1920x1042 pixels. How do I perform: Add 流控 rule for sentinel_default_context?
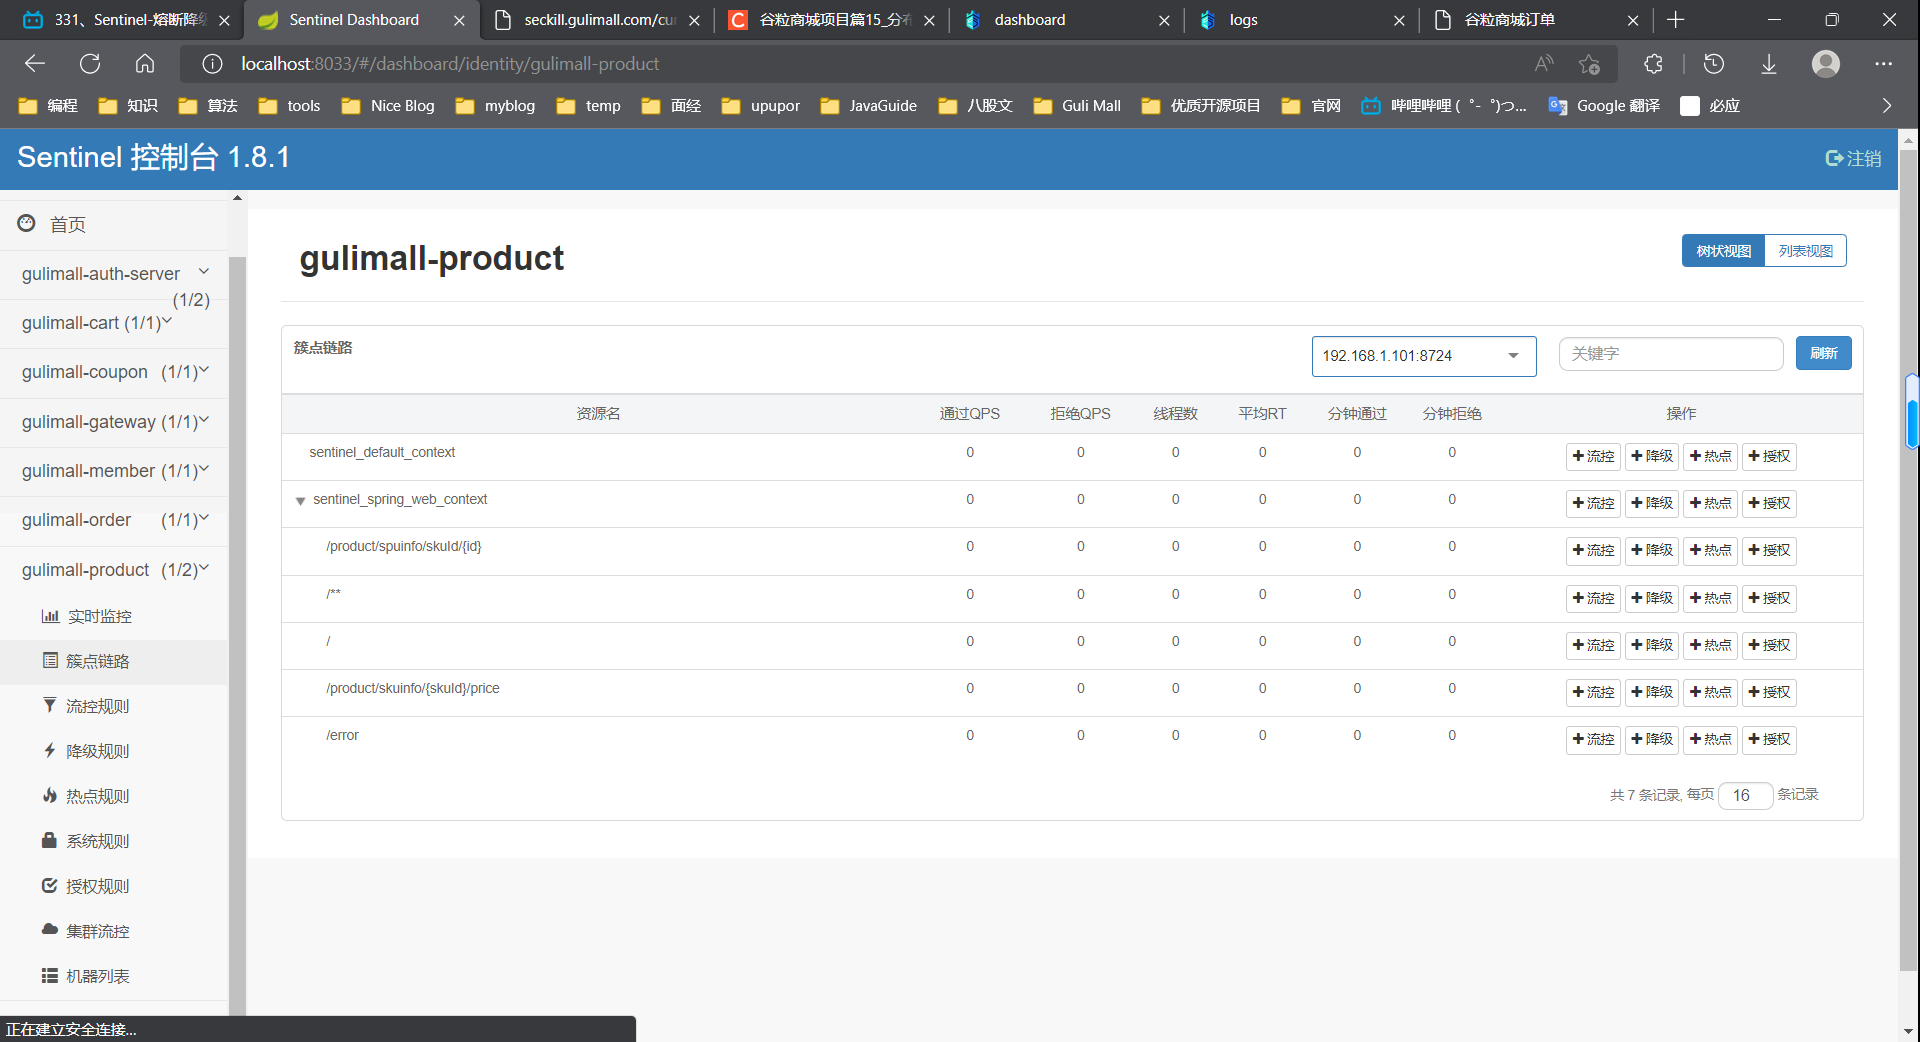point(1593,456)
